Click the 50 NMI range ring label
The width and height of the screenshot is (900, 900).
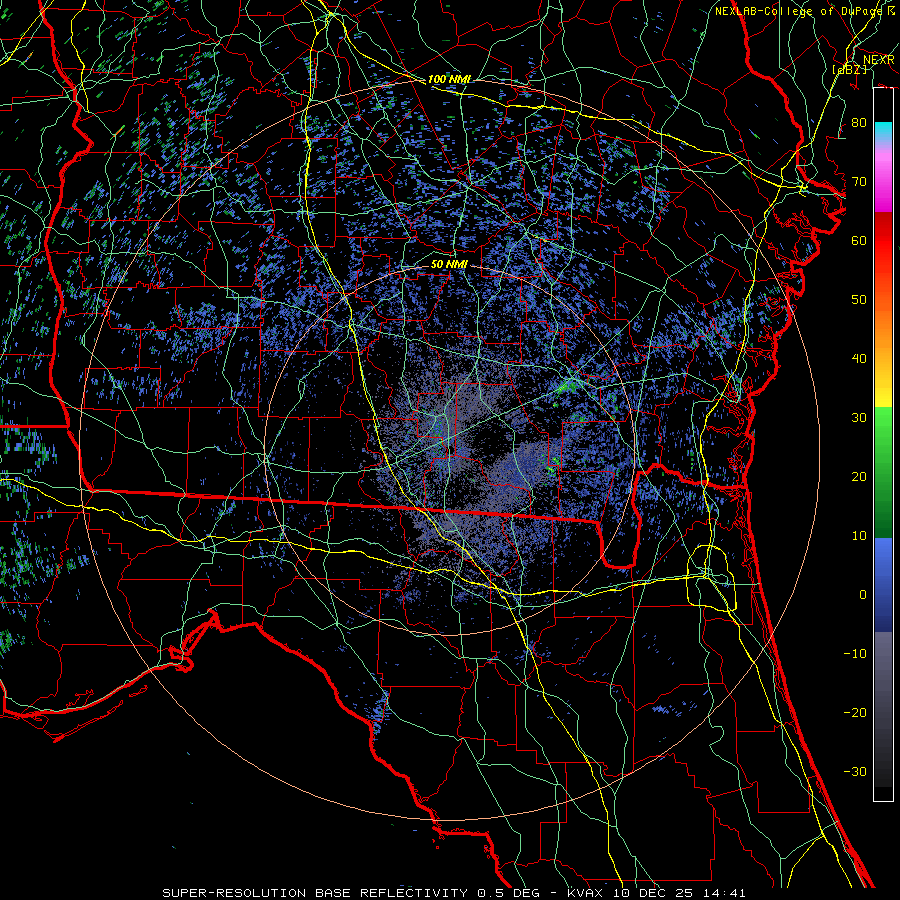(449, 264)
